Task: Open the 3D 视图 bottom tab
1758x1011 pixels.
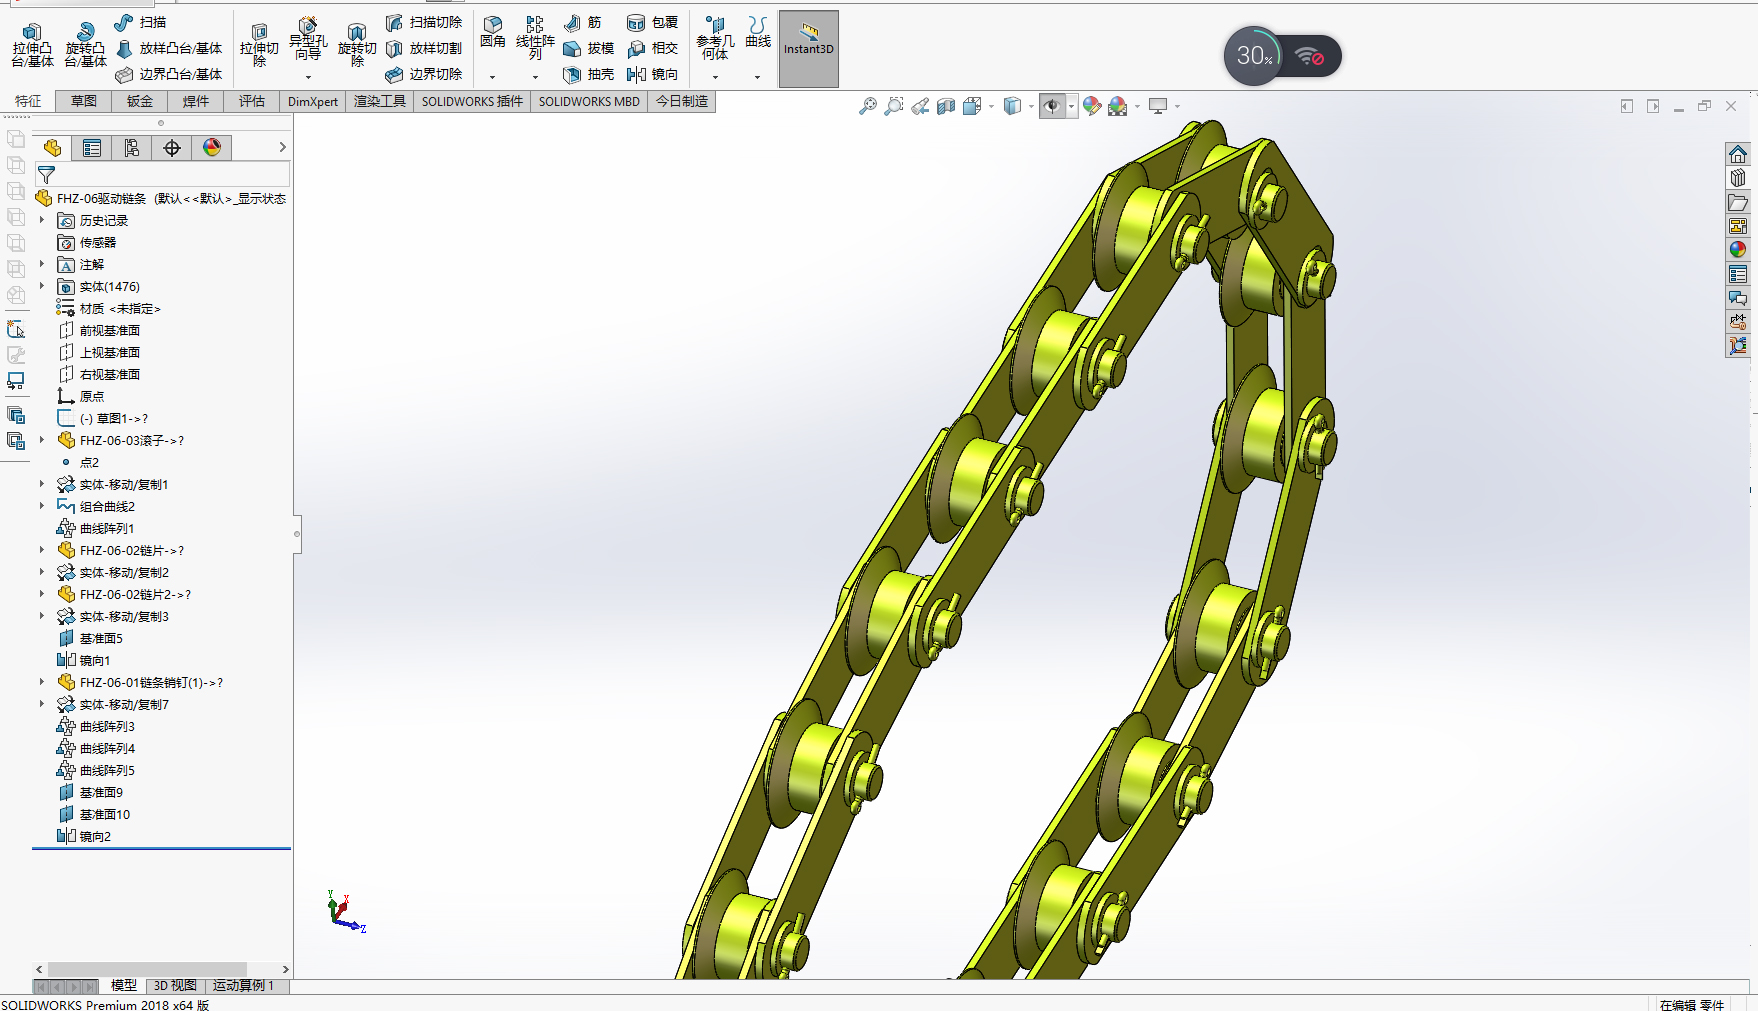Action: [175, 986]
